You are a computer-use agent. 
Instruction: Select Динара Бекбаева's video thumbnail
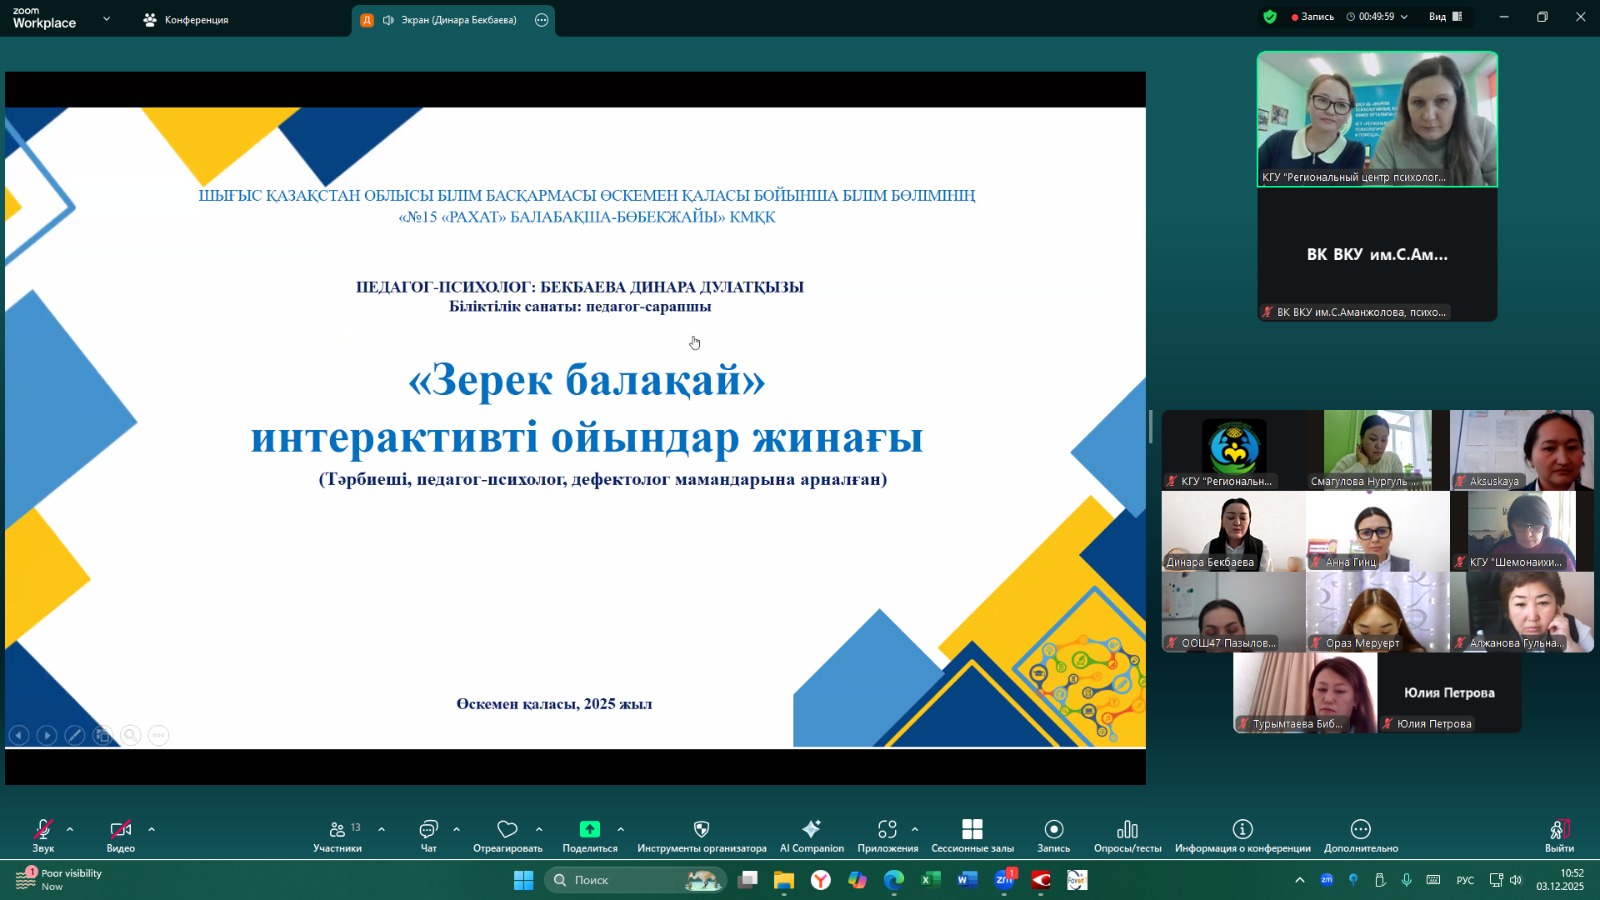pos(1233,531)
